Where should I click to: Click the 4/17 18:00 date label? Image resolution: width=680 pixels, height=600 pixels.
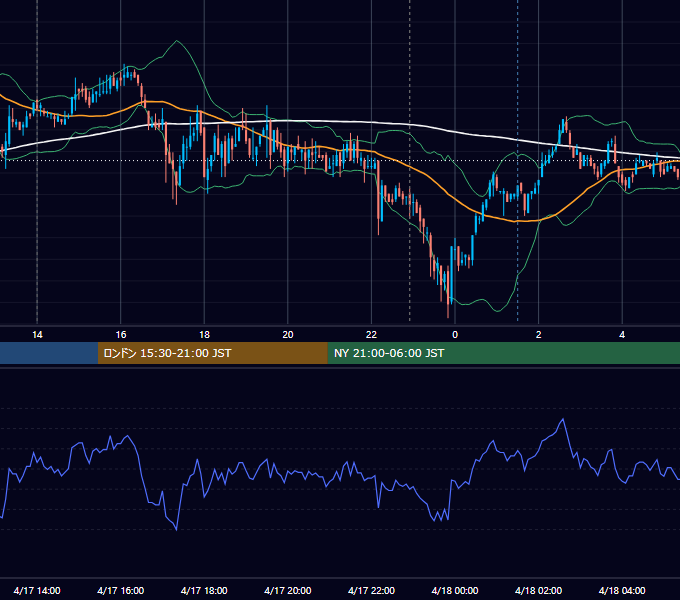point(204,590)
